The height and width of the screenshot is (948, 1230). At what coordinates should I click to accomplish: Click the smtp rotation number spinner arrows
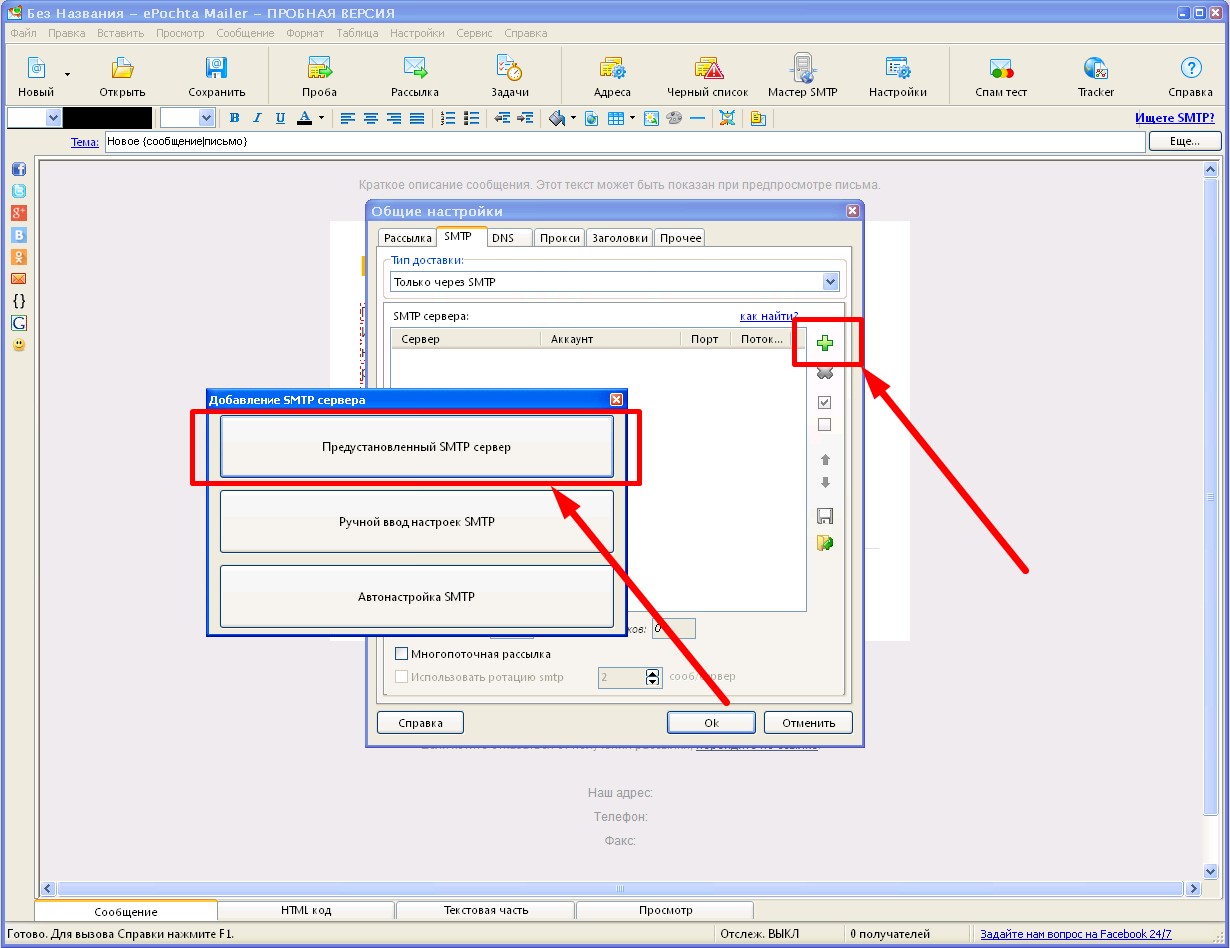click(654, 678)
